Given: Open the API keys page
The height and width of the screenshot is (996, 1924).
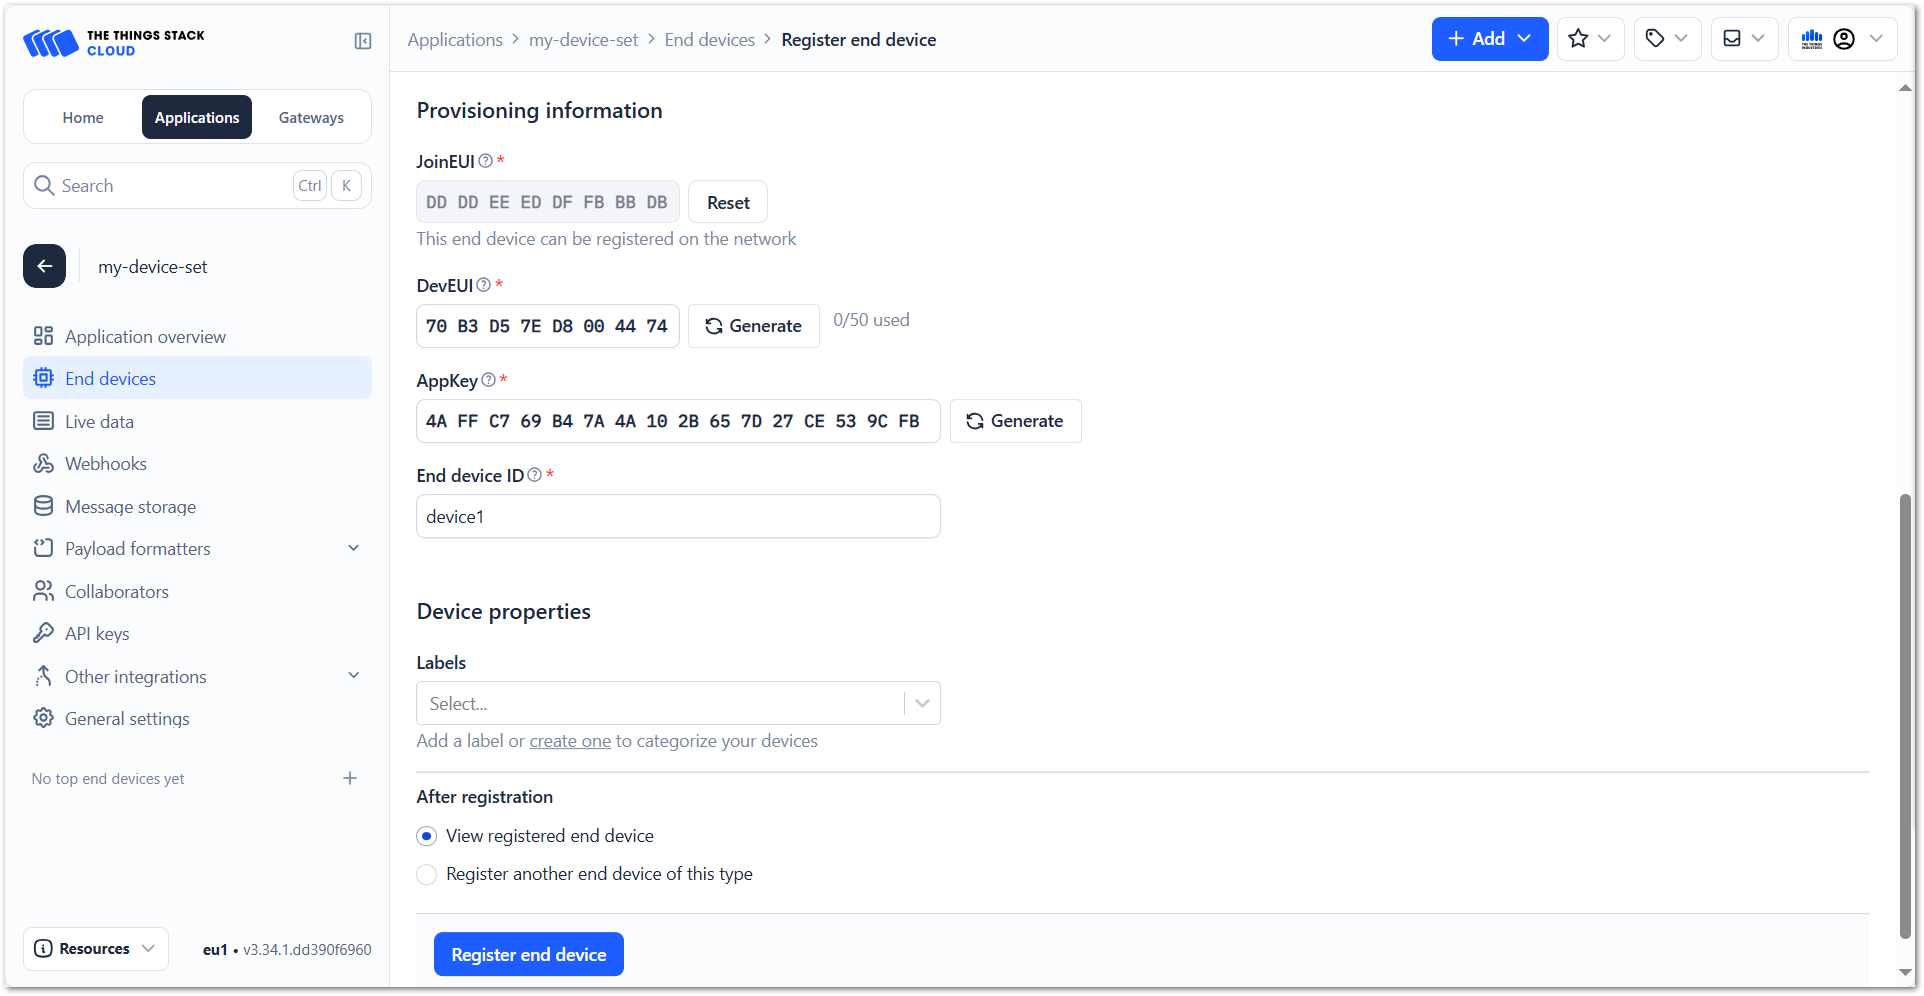Looking at the screenshot, I should (96, 633).
